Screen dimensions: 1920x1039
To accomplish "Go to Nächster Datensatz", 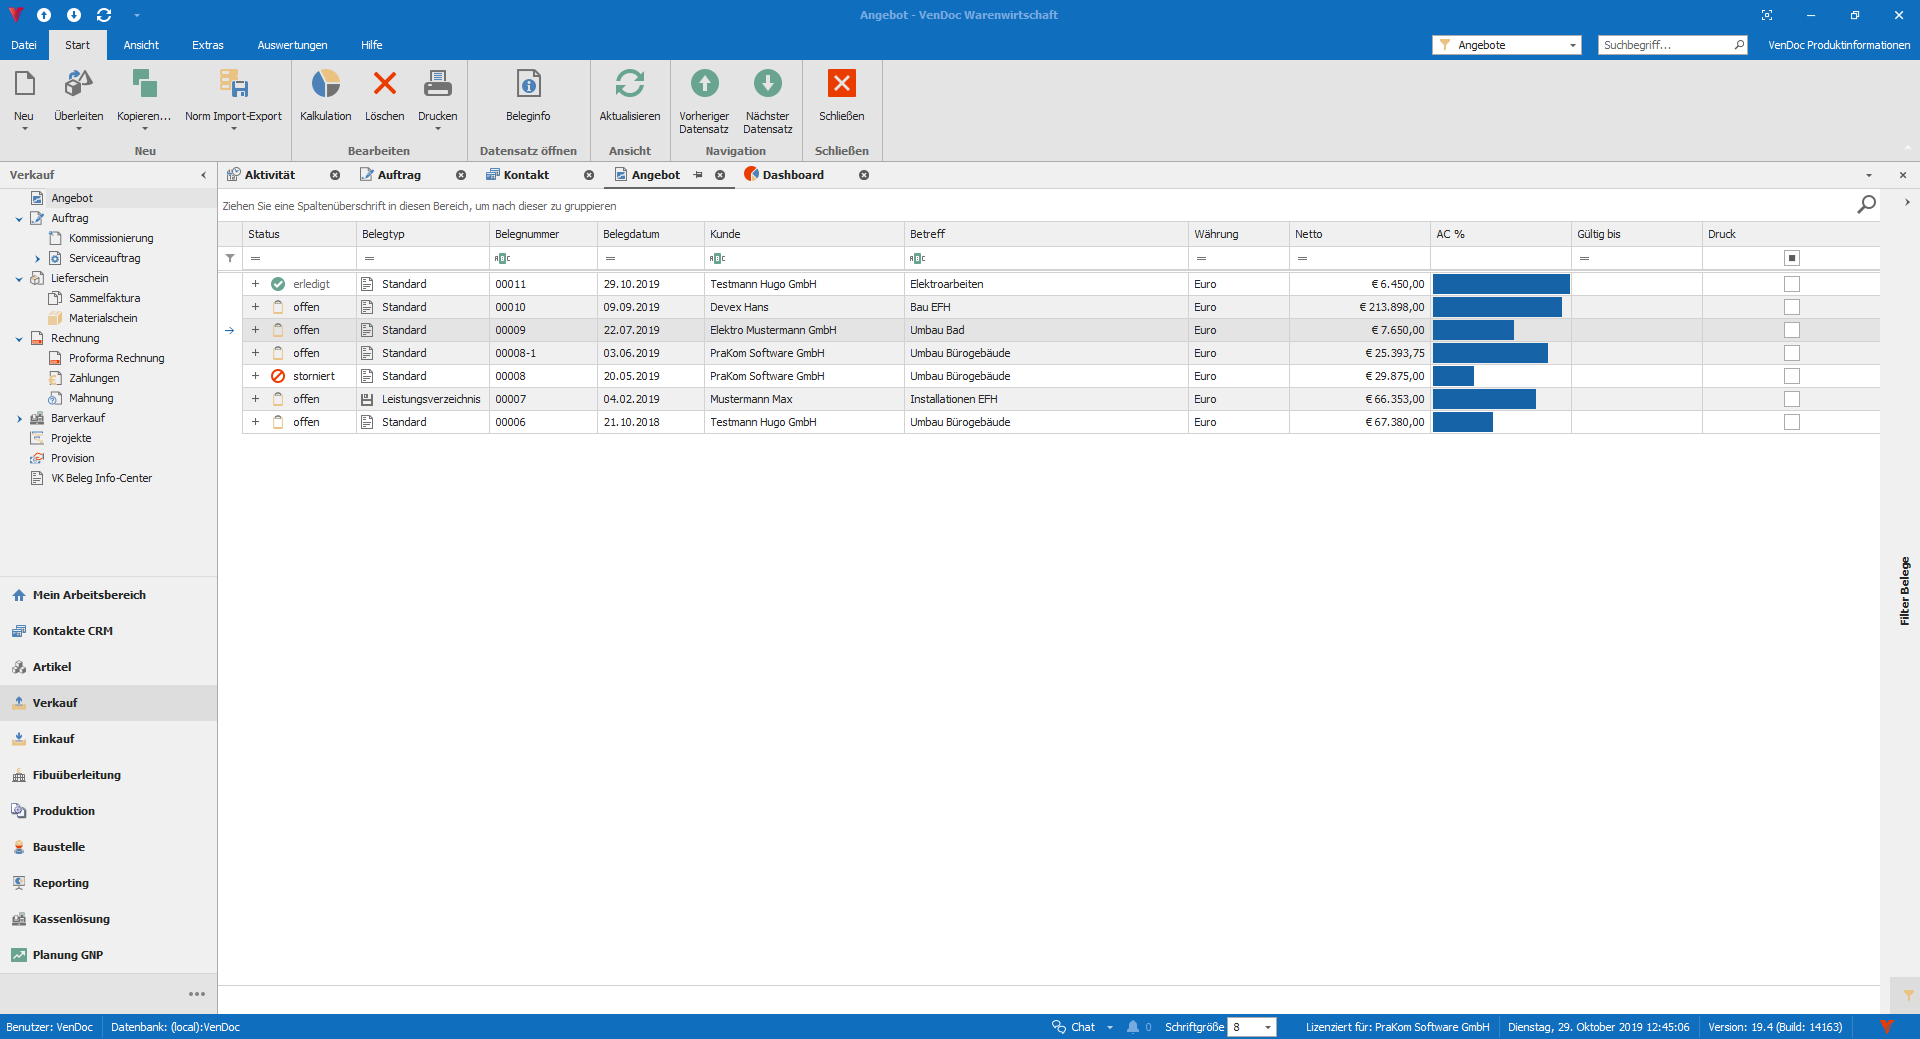I will pos(767,85).
